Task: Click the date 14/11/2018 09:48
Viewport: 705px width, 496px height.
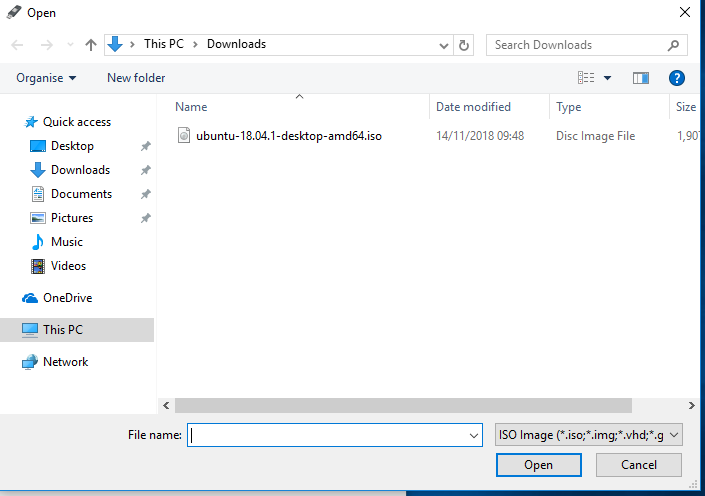Action: click(x=480, y=136)
